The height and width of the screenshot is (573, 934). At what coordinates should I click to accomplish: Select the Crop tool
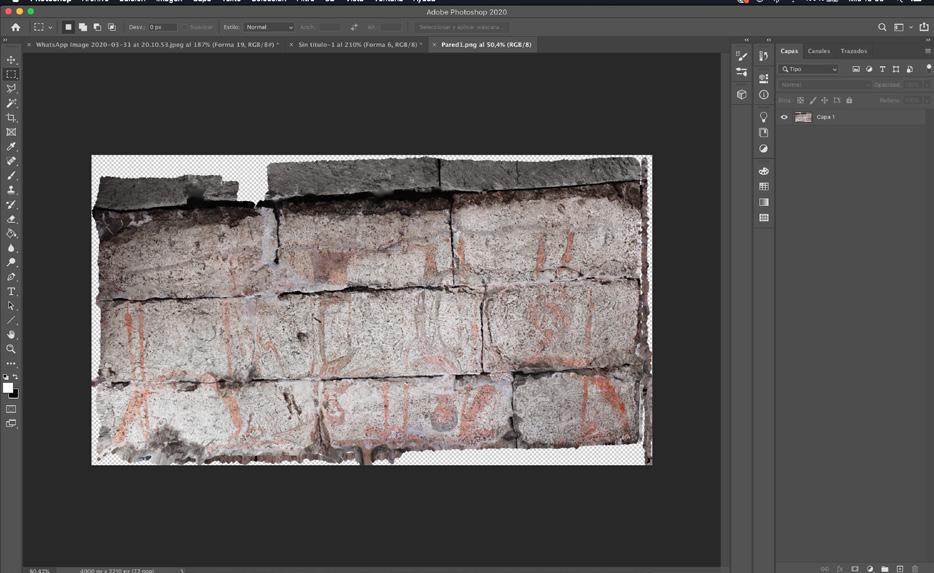(x=11, y=118)
